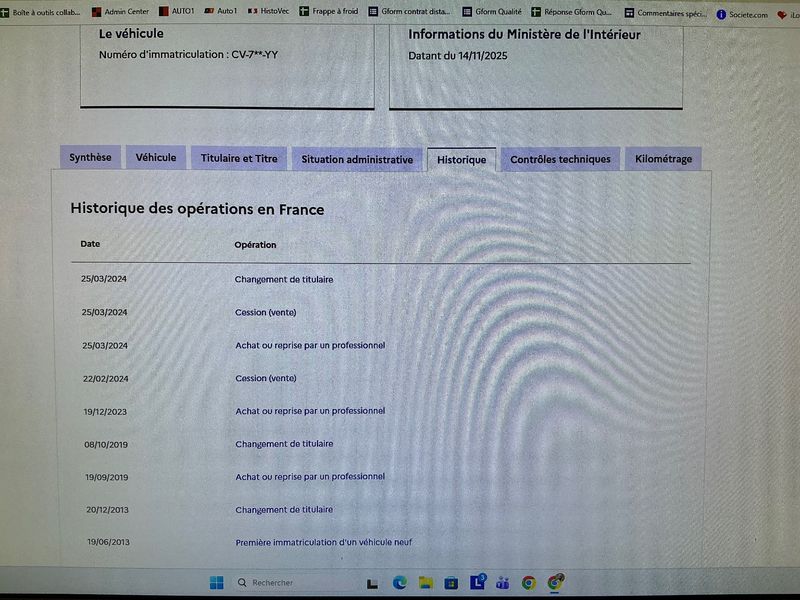The height and width of the screenshot is (600, 800).
Task: Open the Gform Qualité bookmark
Action: (x=491, y=12)
